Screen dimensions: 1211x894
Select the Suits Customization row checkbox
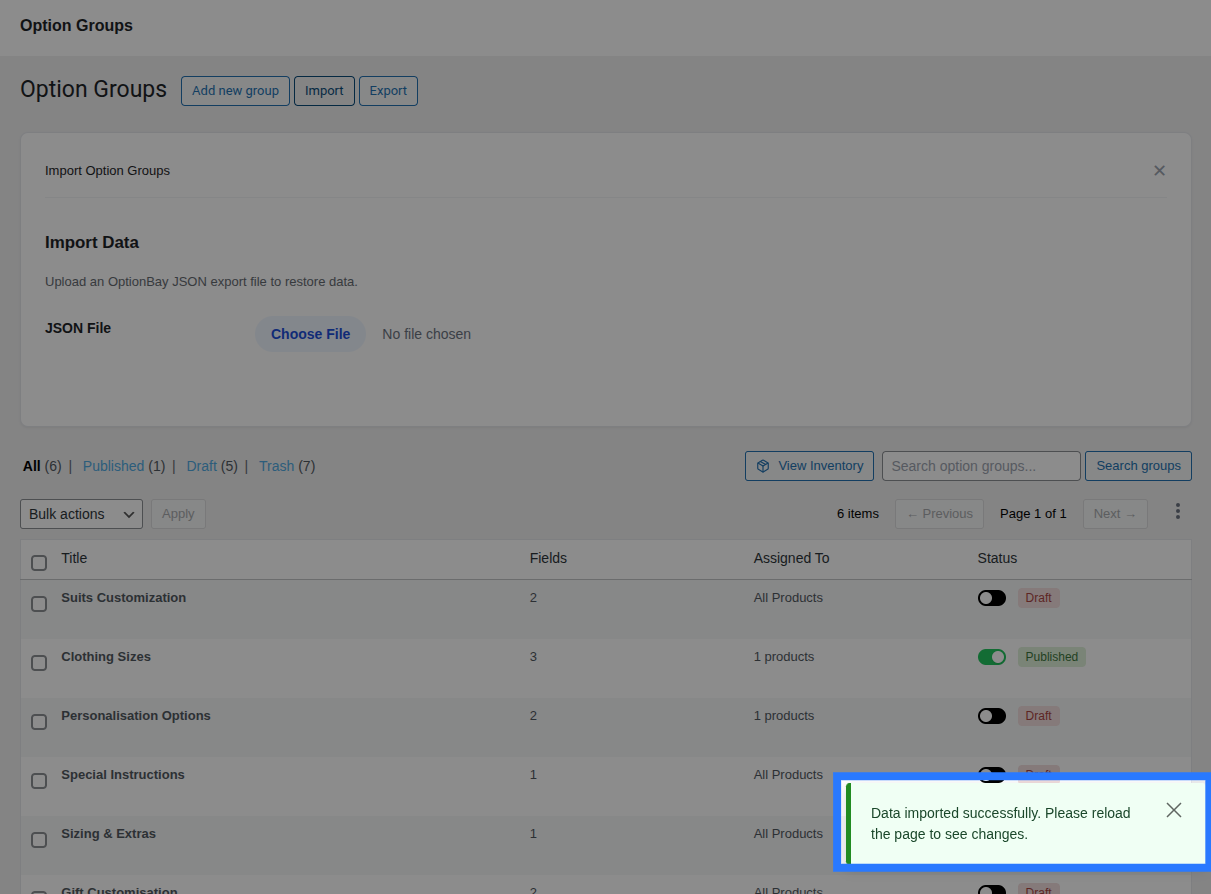click(39, 604)
